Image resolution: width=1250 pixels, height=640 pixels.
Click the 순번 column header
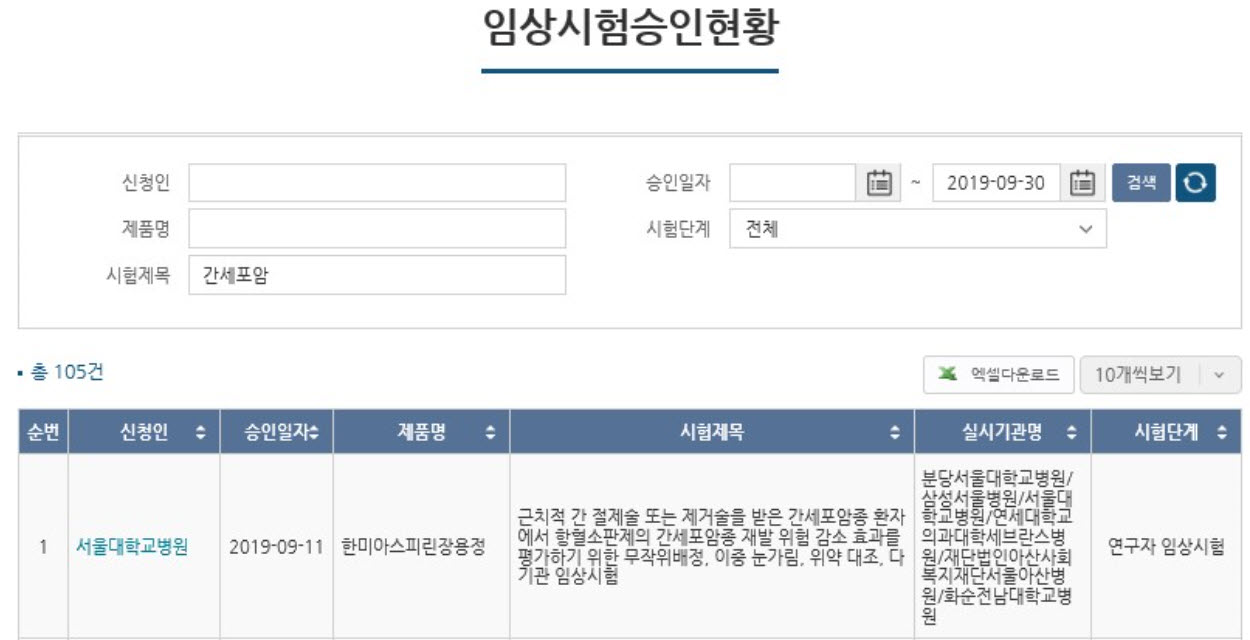tap(43, 433)
